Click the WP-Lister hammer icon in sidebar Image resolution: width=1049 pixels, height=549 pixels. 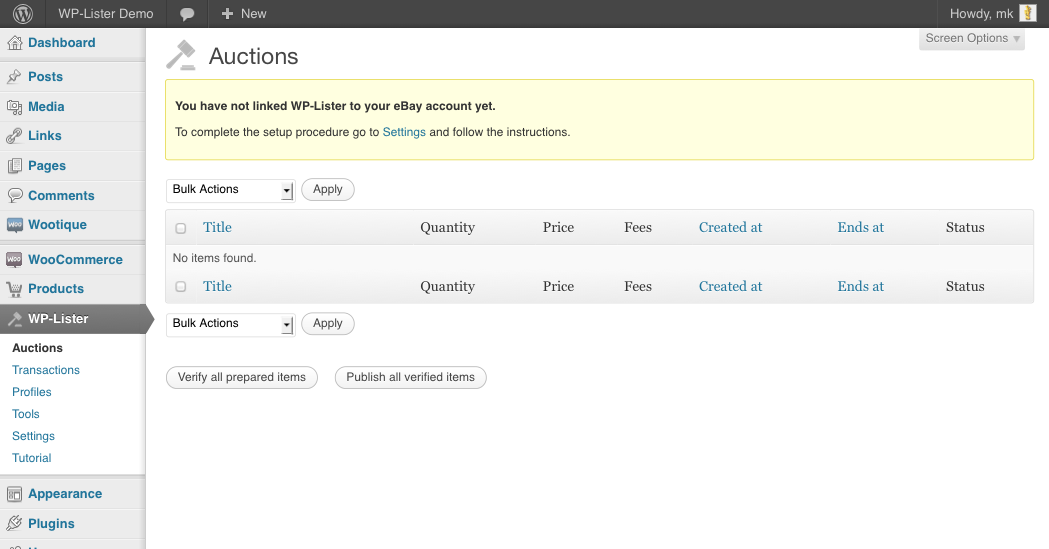pos(15,319)
